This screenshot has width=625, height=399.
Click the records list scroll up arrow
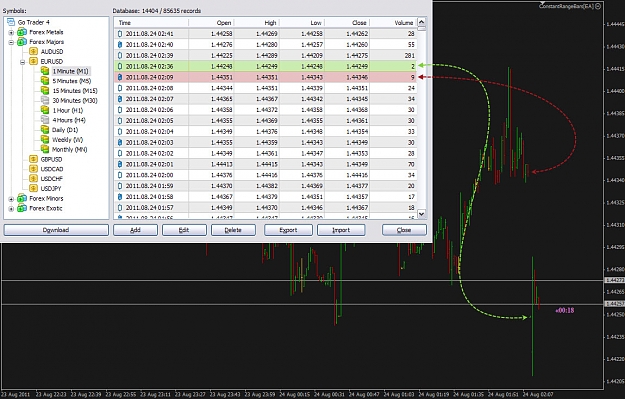[x=421, y=22]
